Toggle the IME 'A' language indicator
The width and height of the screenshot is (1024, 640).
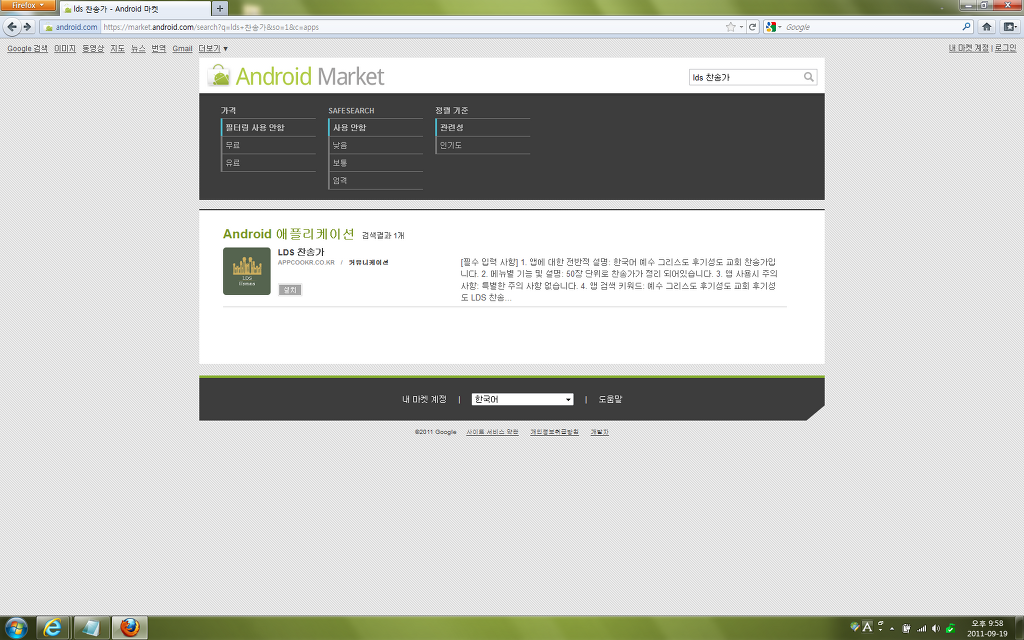[x=867, y=627]
